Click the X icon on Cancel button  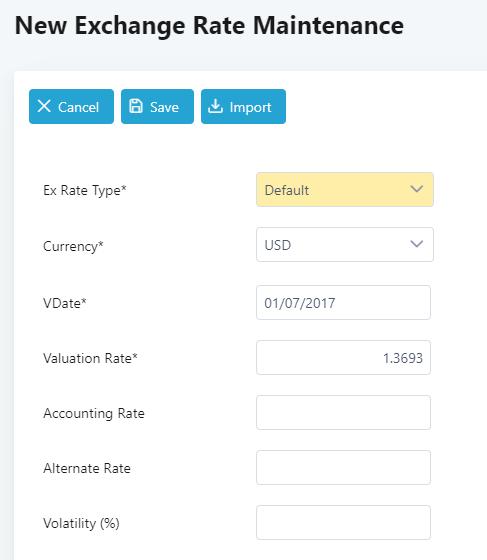coord(44,106)
